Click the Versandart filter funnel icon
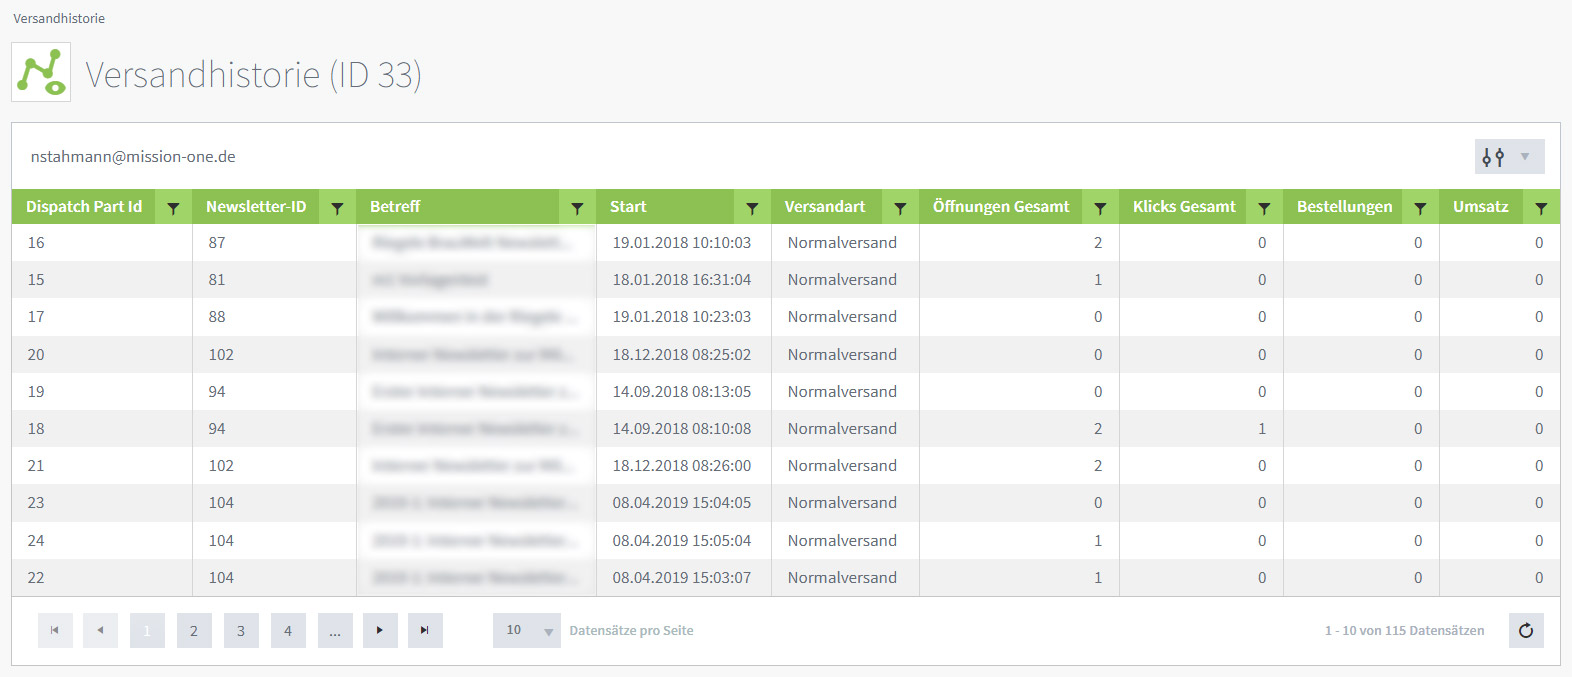 pyautogui.click(x=900, y=208)
